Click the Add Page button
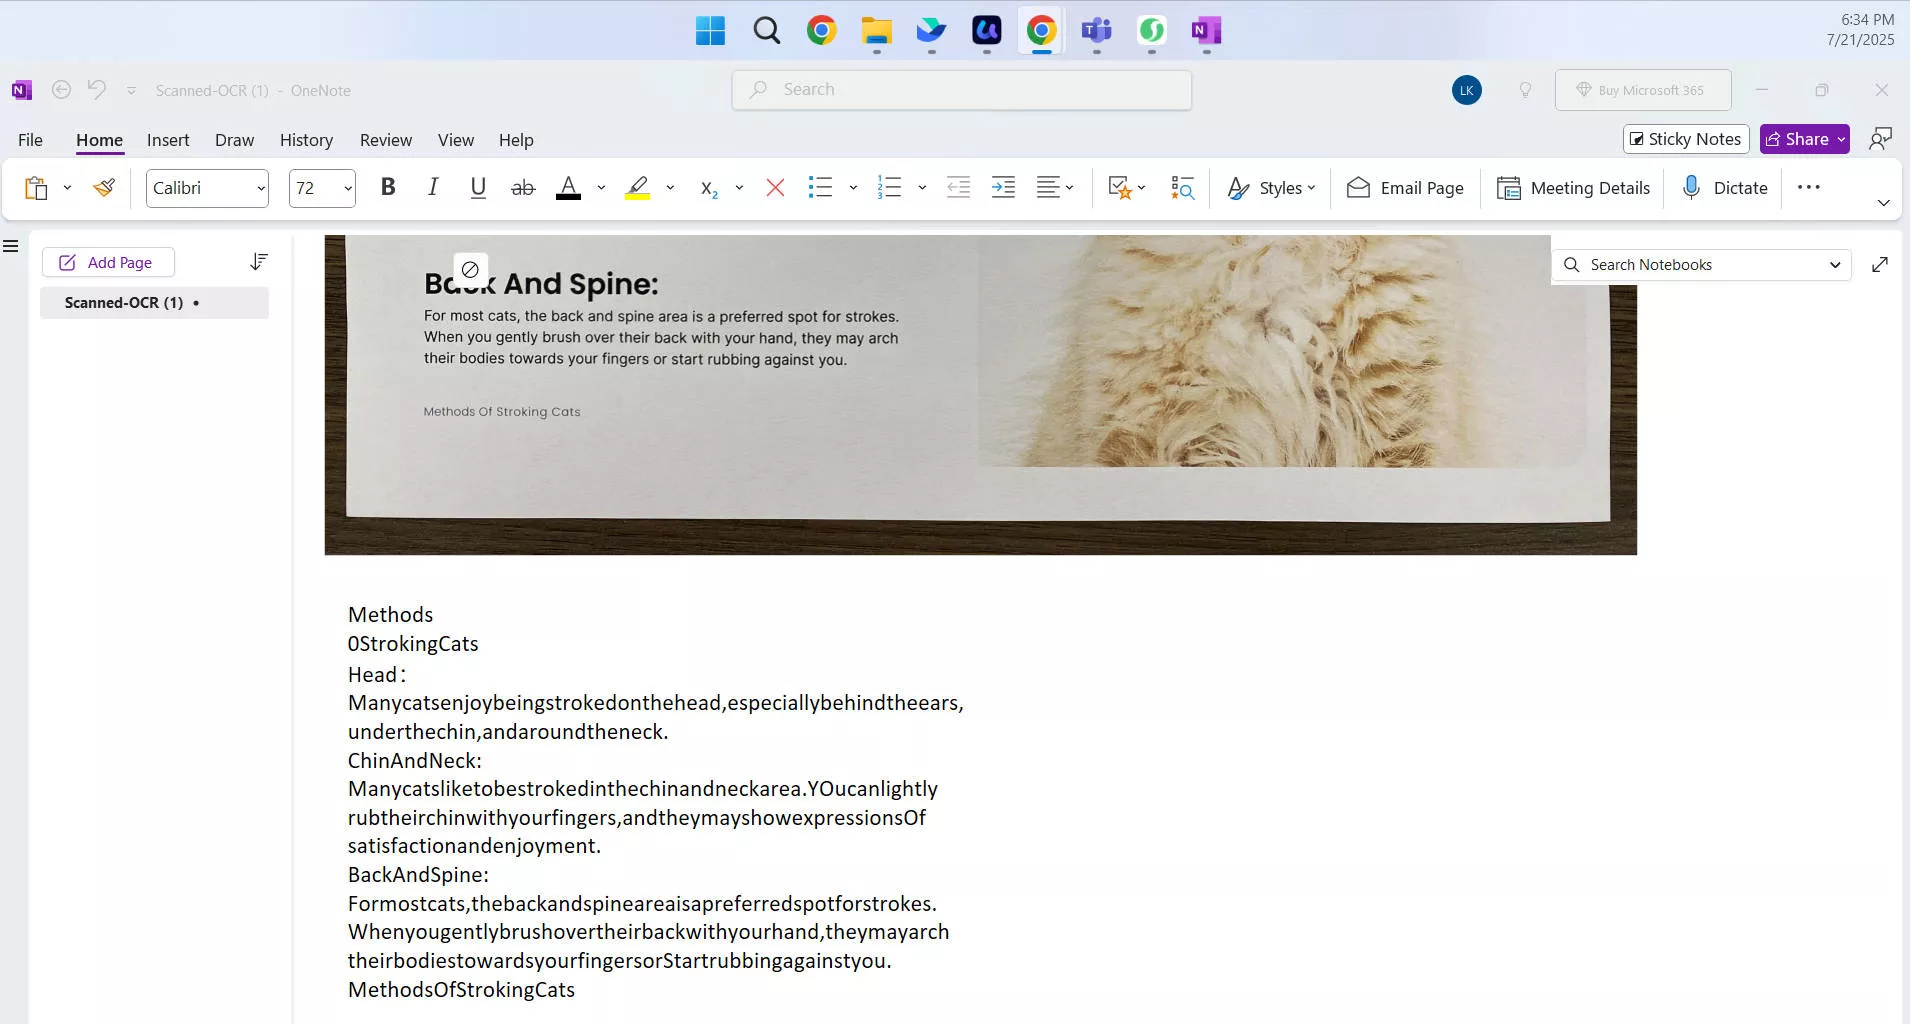The width and height of the screenshot is (1910, 1024). [x=108, y=262]
